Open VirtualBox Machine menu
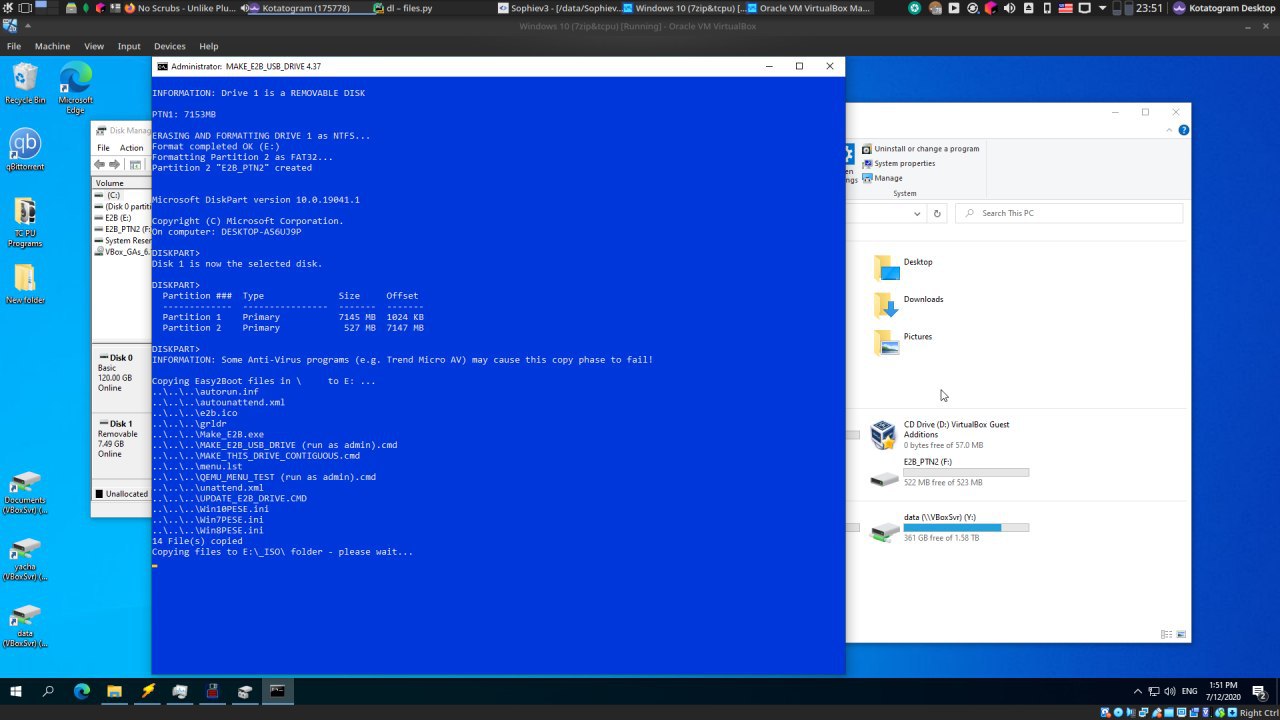 pyautogui.click(x=52, y=46)
